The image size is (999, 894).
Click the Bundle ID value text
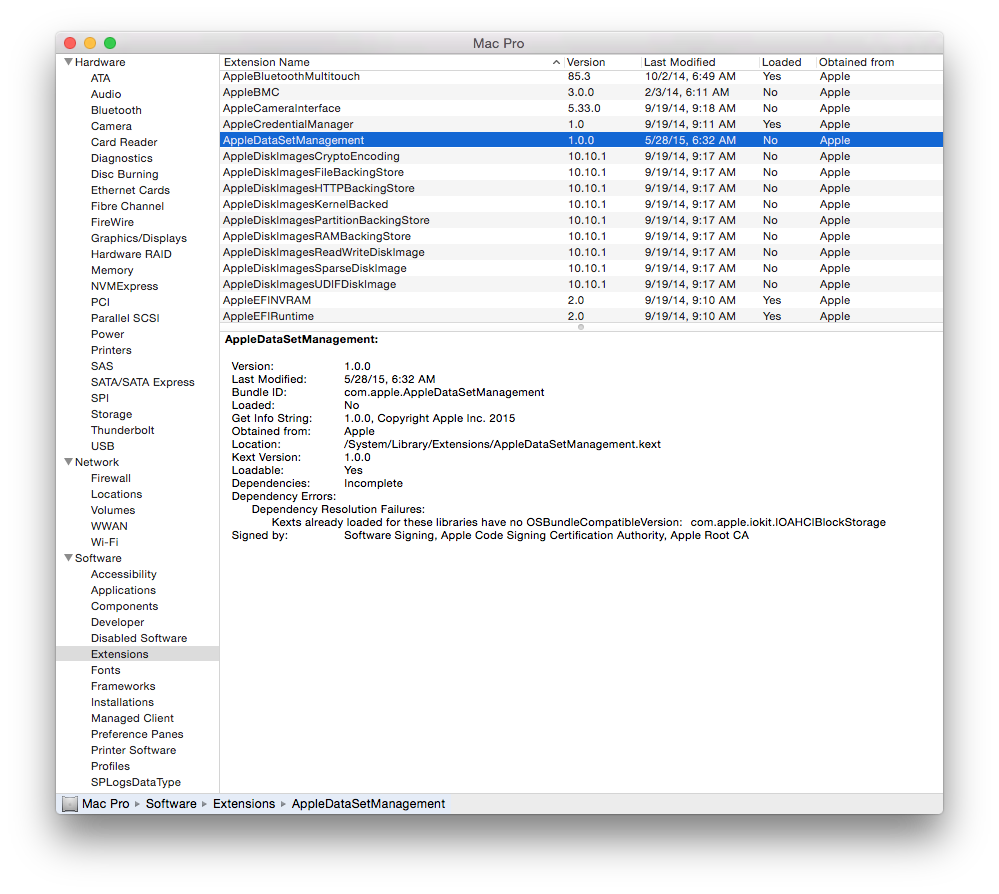click(444, 392)
